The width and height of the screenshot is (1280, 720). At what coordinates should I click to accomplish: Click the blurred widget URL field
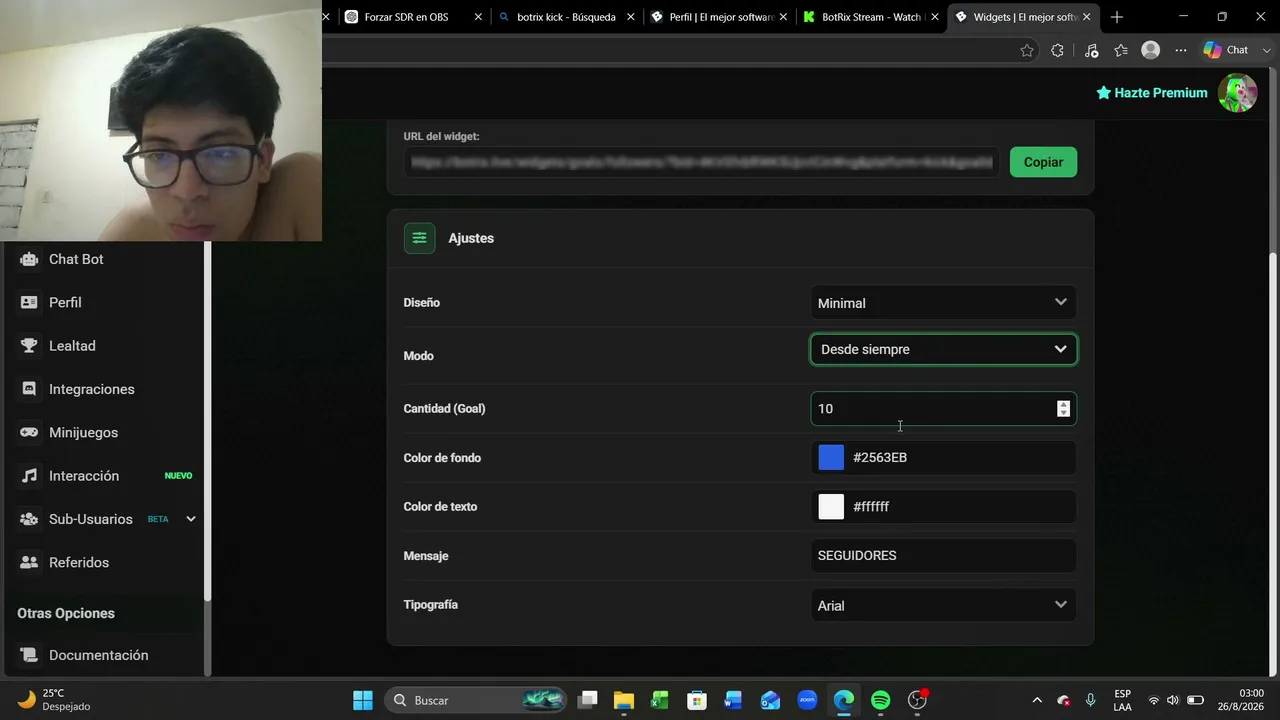pos(701,162)
